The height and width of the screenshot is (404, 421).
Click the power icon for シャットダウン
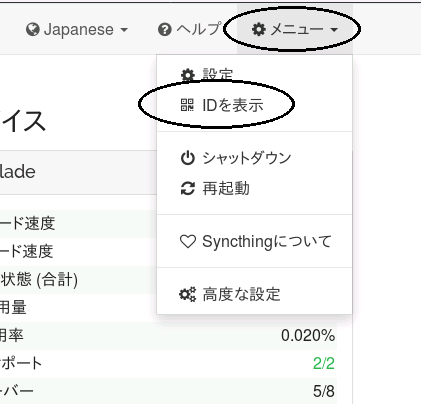pyautogui.click(x=188, y=158)
